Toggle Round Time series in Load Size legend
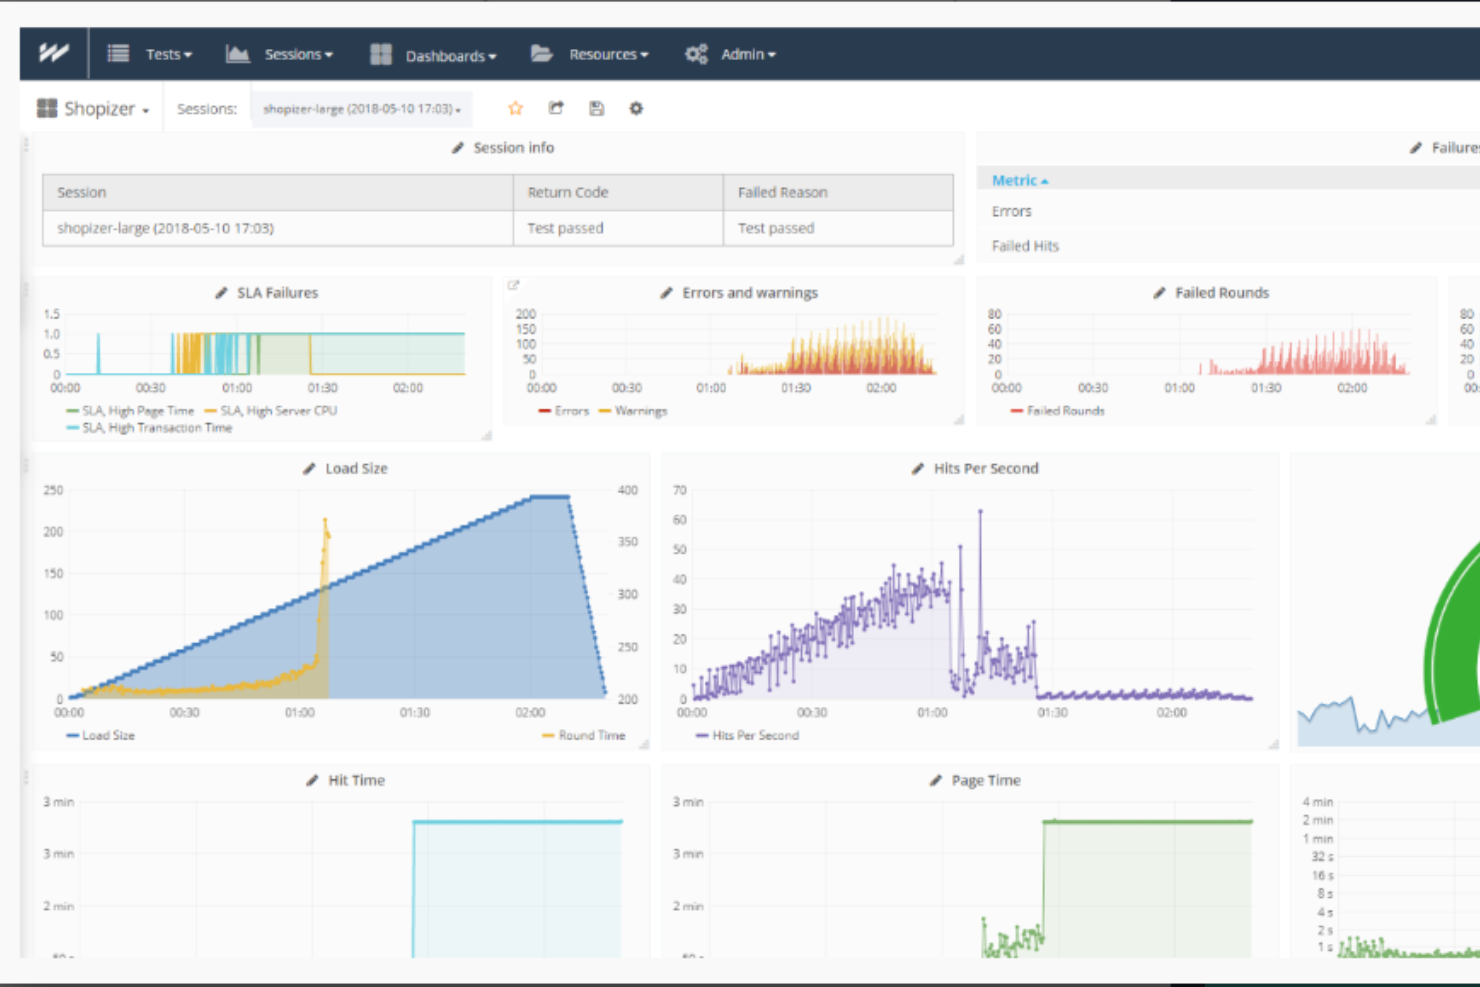Screen dimensions: 1480x987 (591, 736)
